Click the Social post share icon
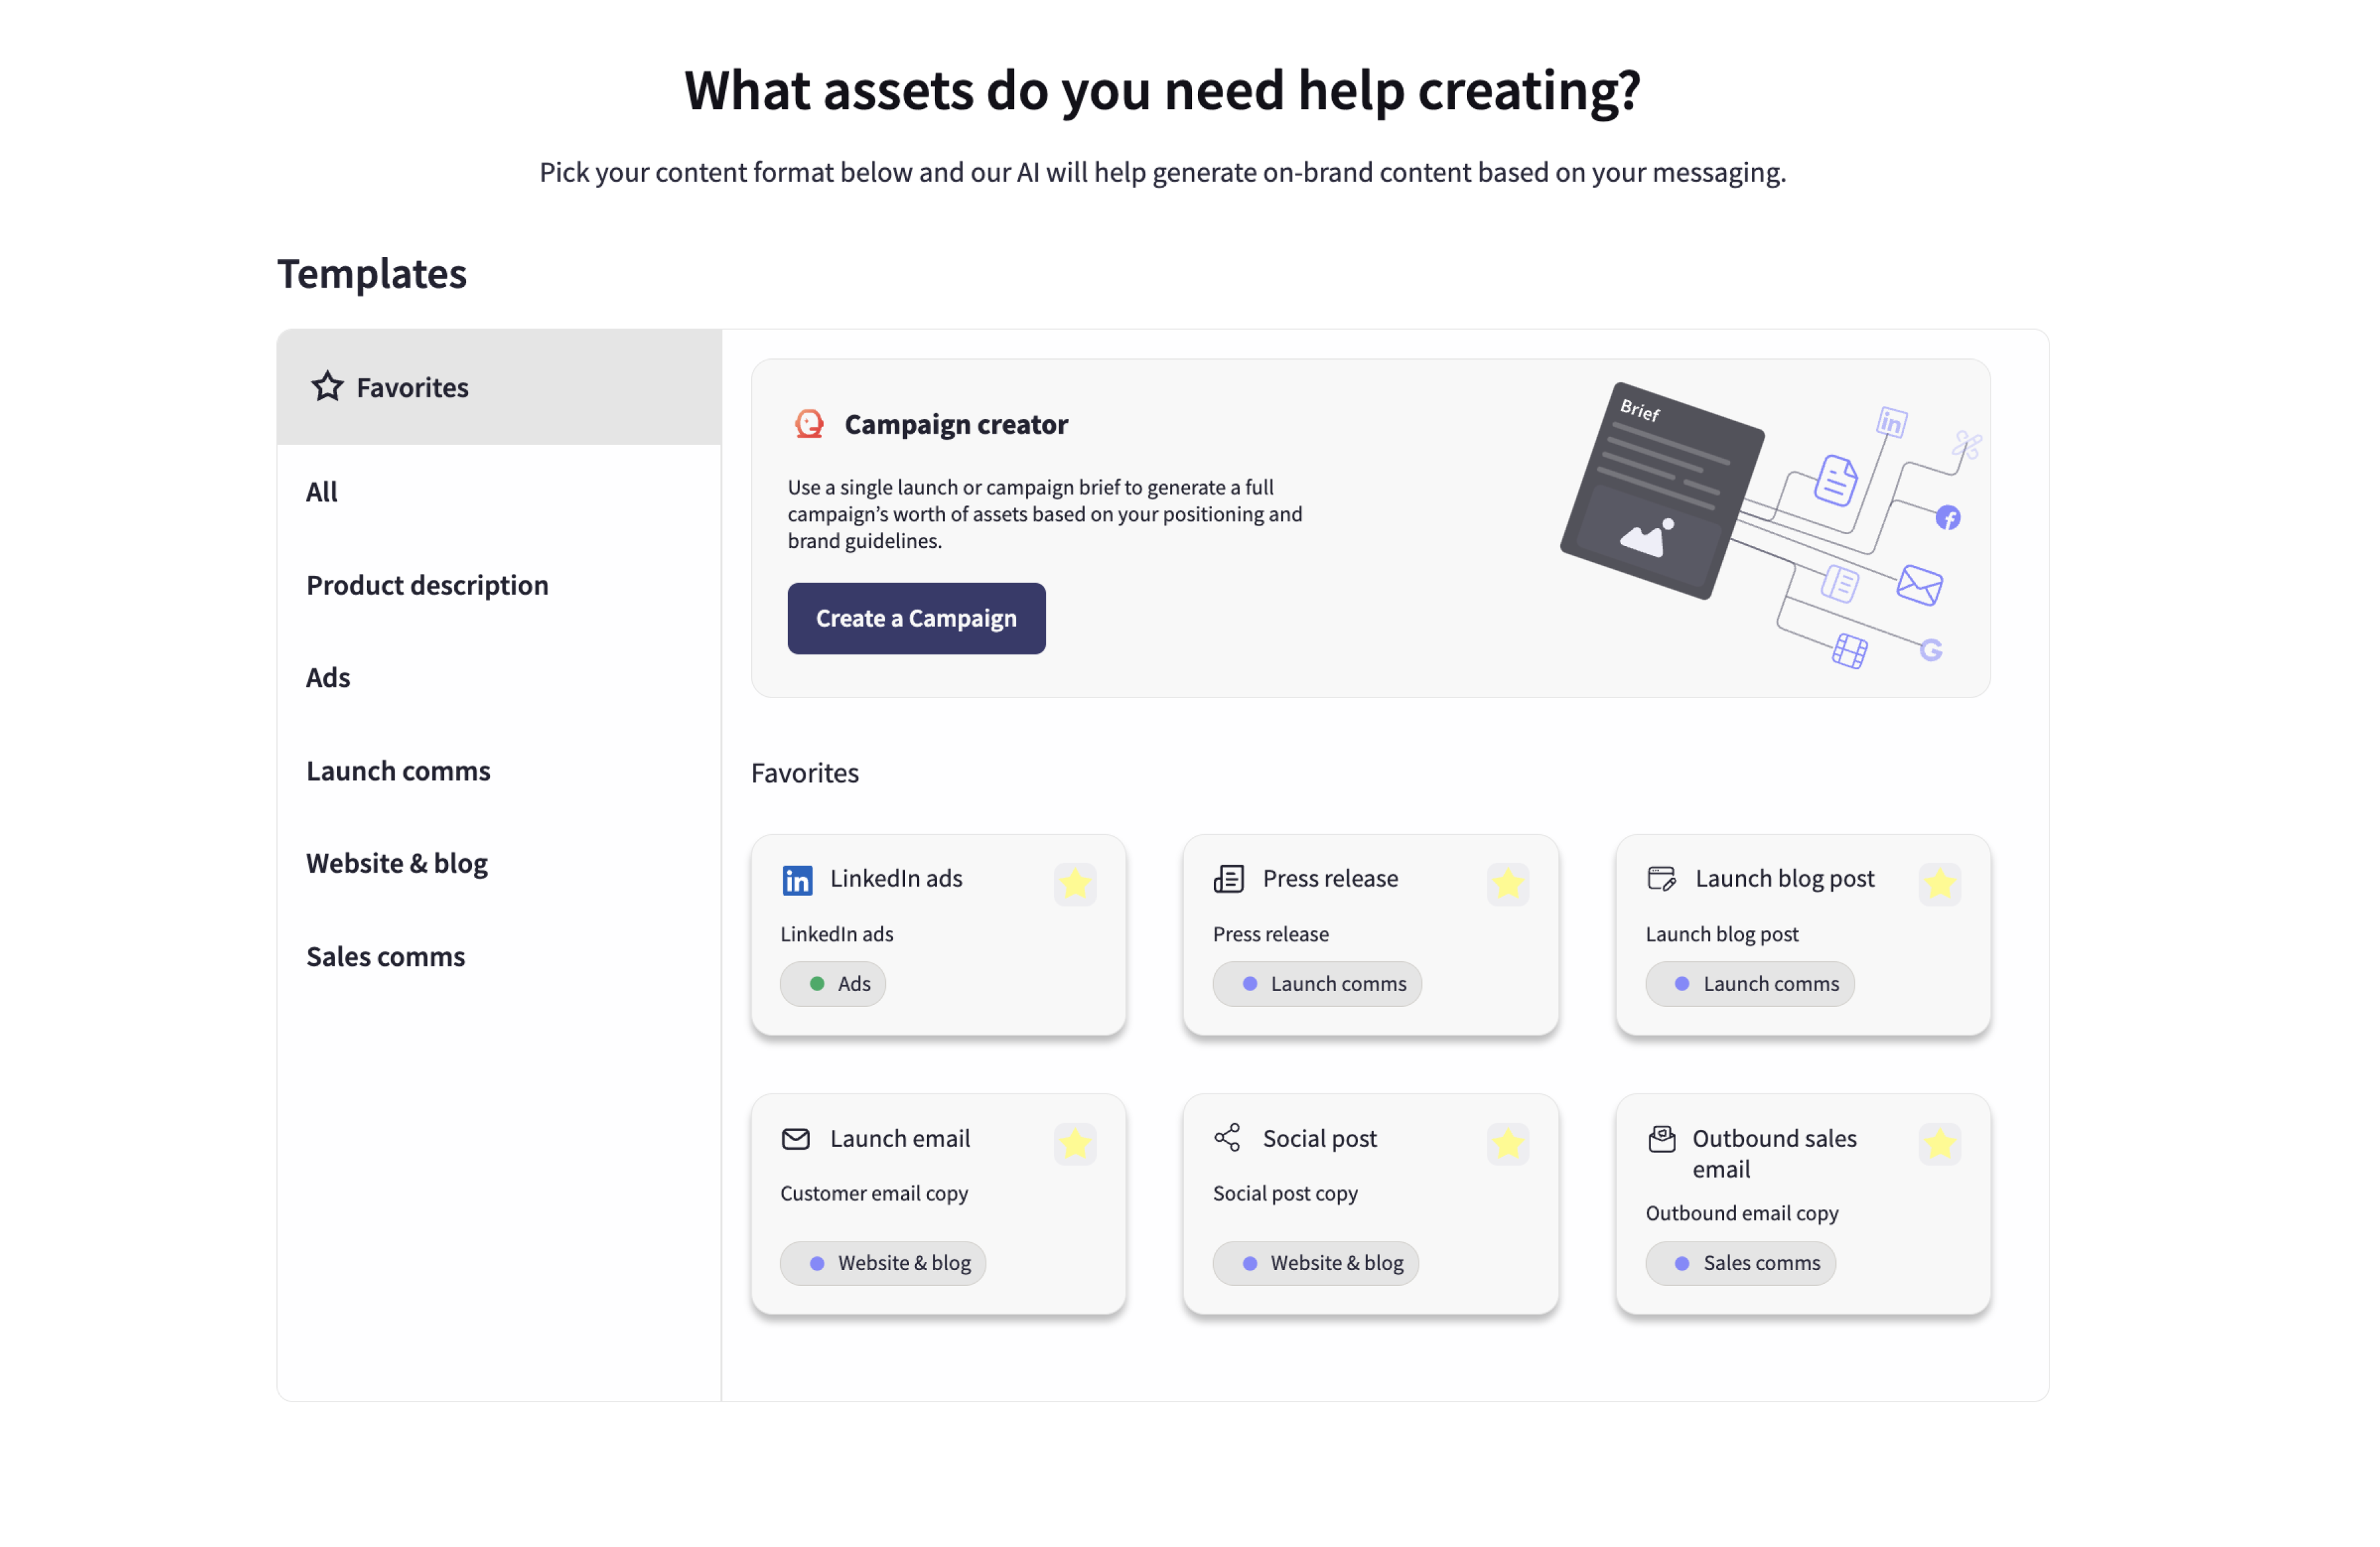 pos(1228,1138)
